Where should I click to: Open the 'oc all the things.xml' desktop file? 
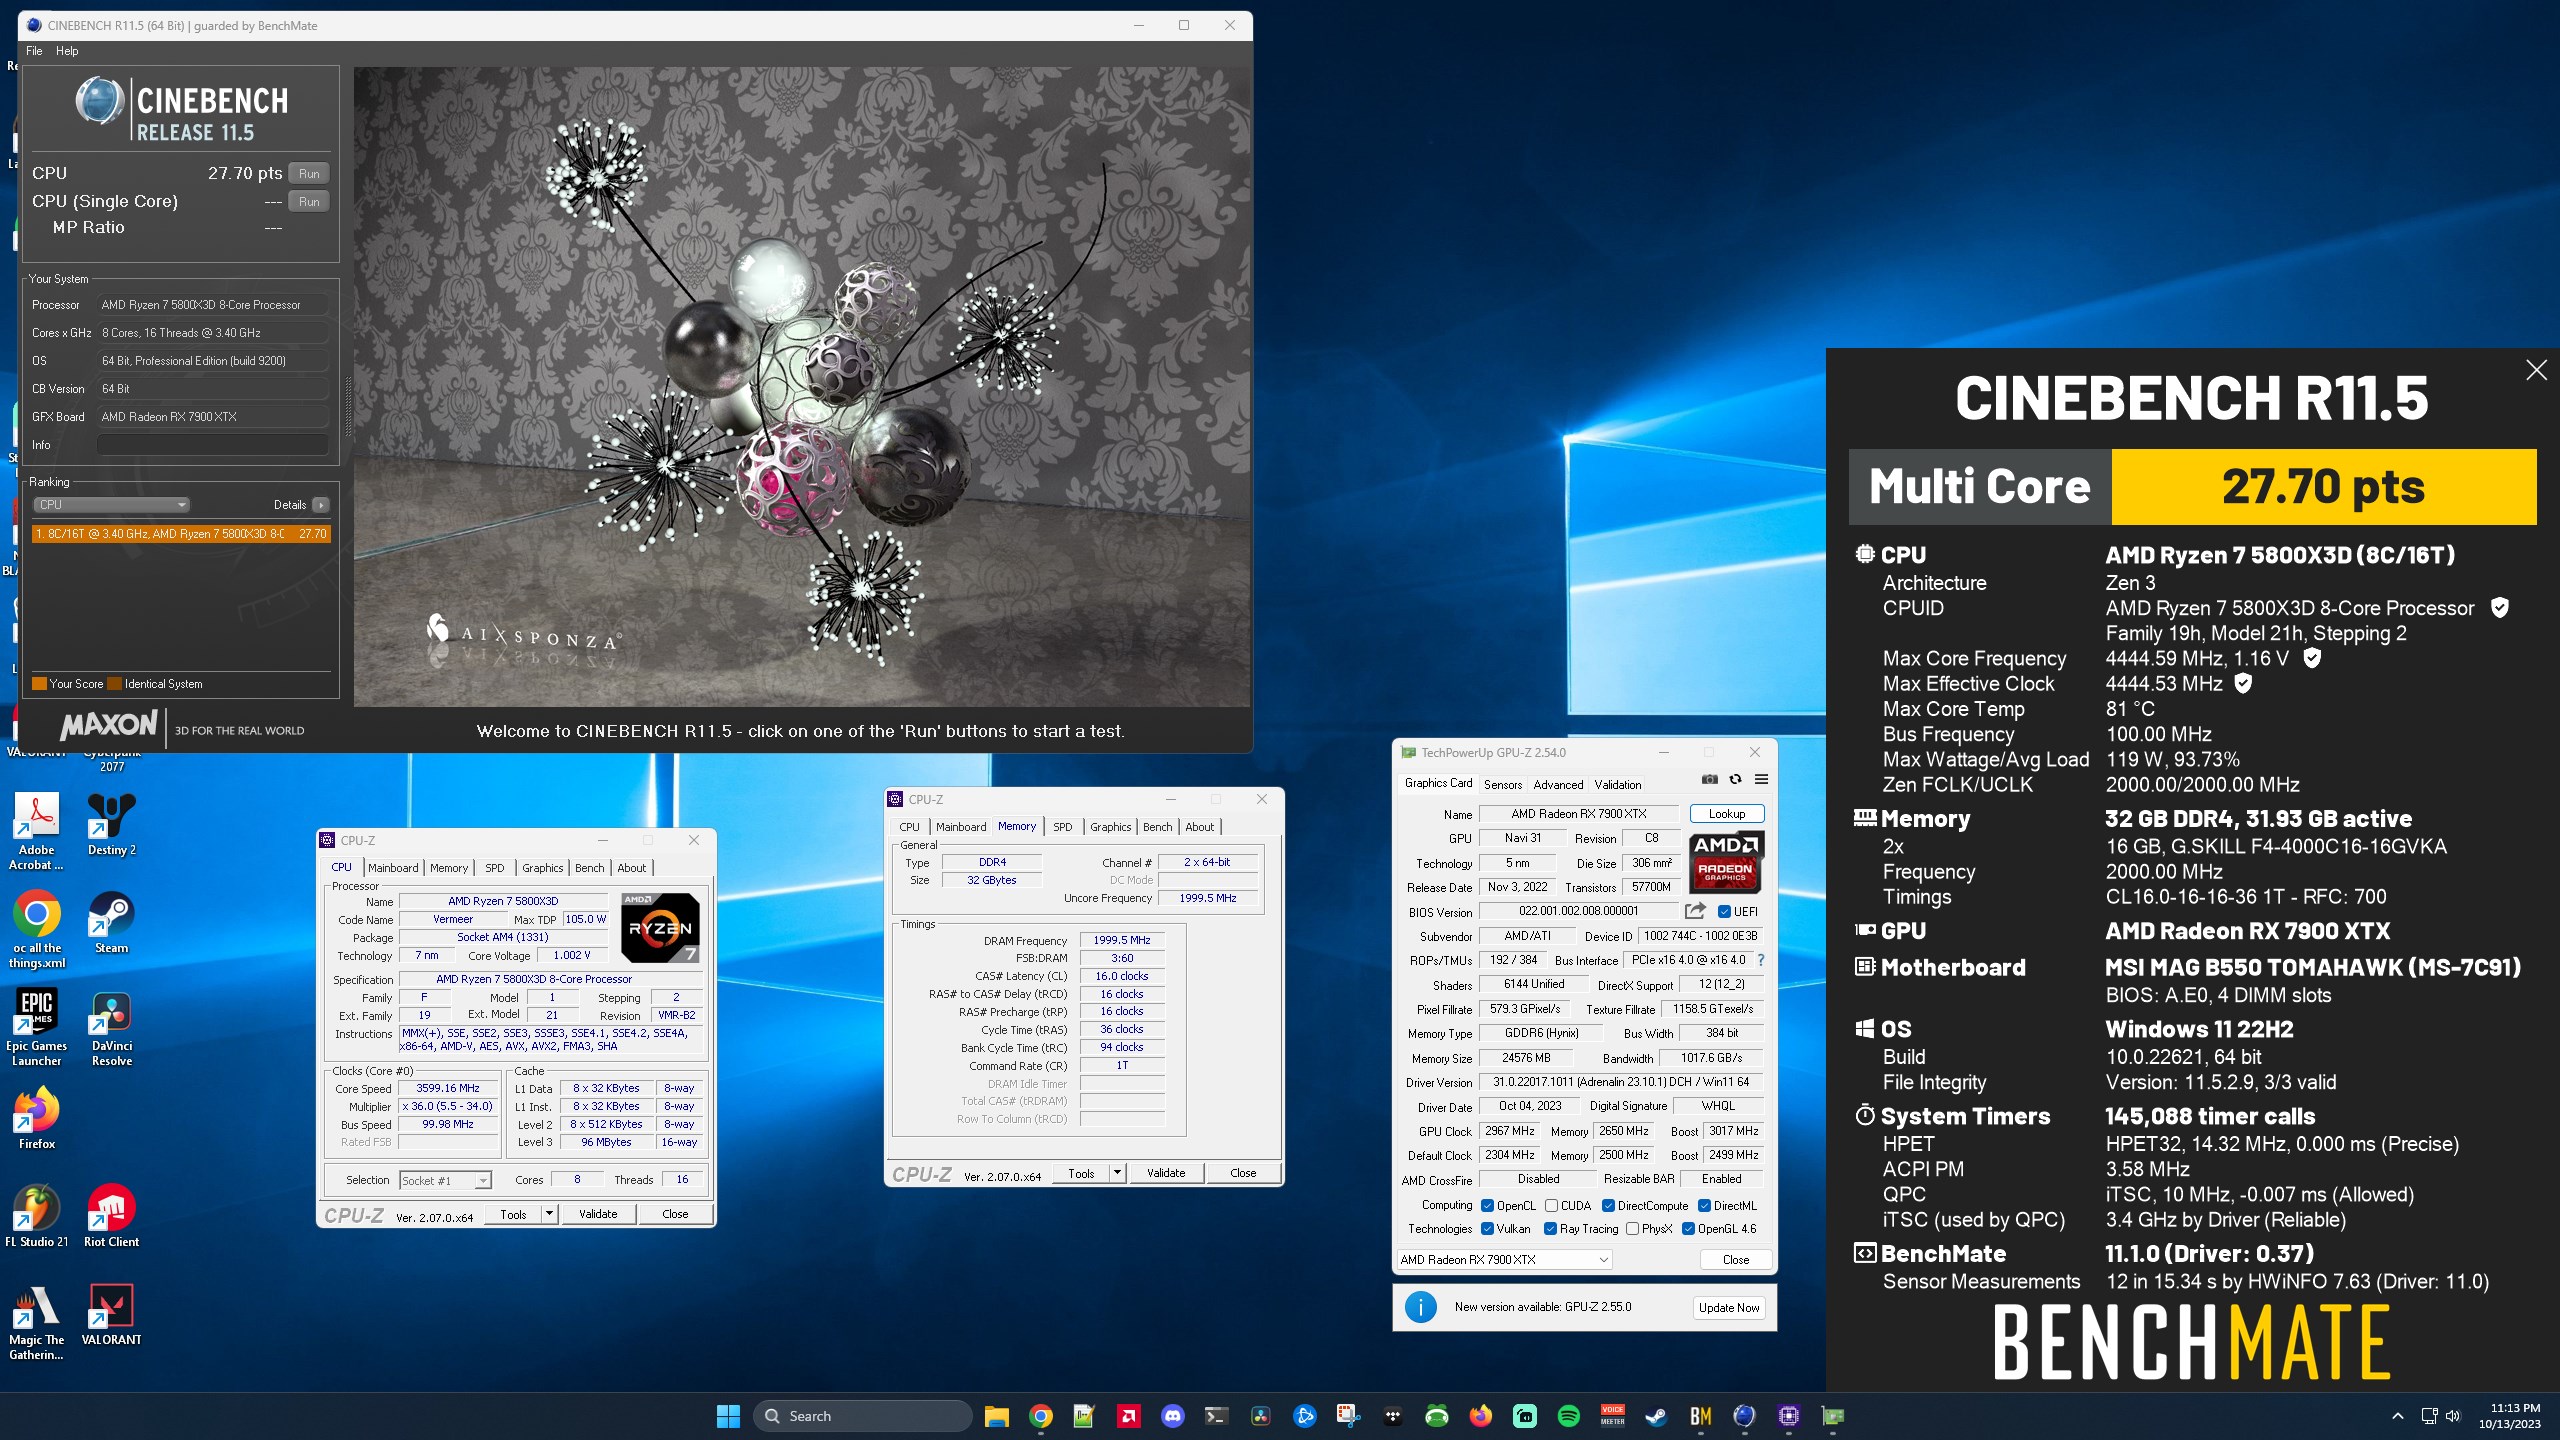click(x=37, y=930)
